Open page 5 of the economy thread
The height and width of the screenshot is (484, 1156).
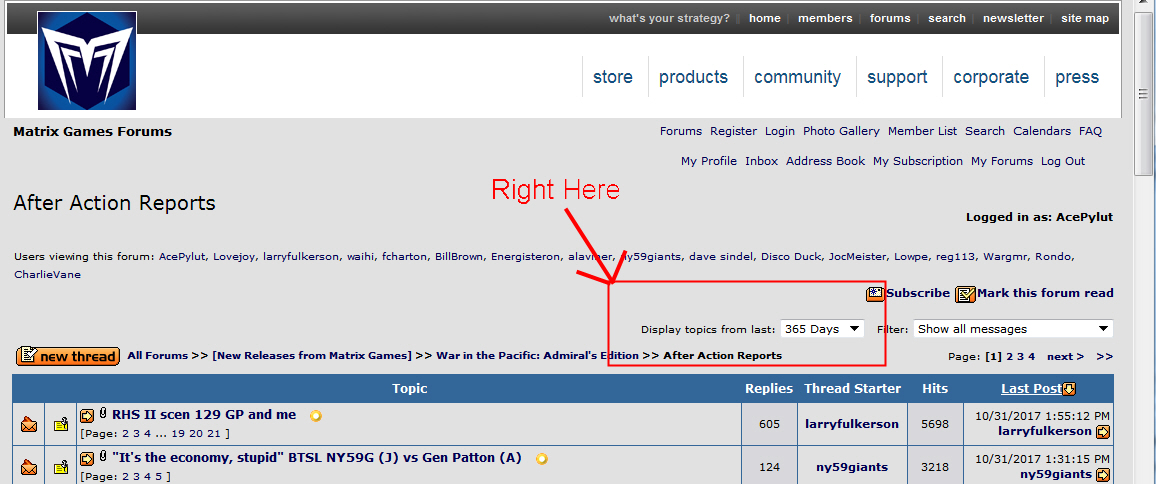(x=158, y=476)
